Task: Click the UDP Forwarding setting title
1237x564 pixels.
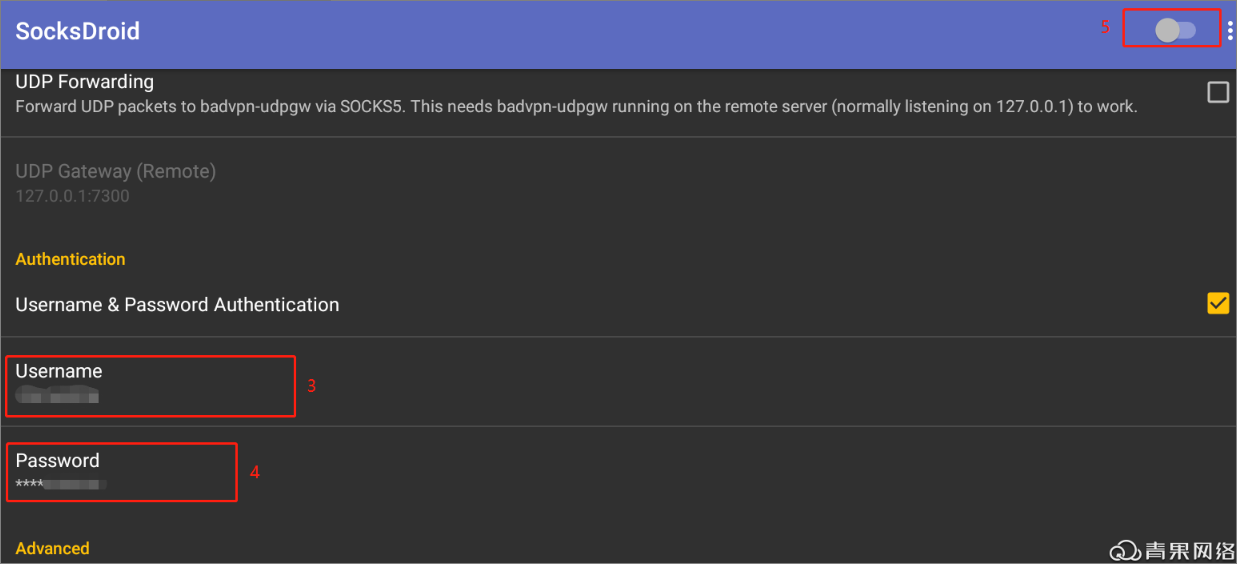Action: (x=84, y=82)
